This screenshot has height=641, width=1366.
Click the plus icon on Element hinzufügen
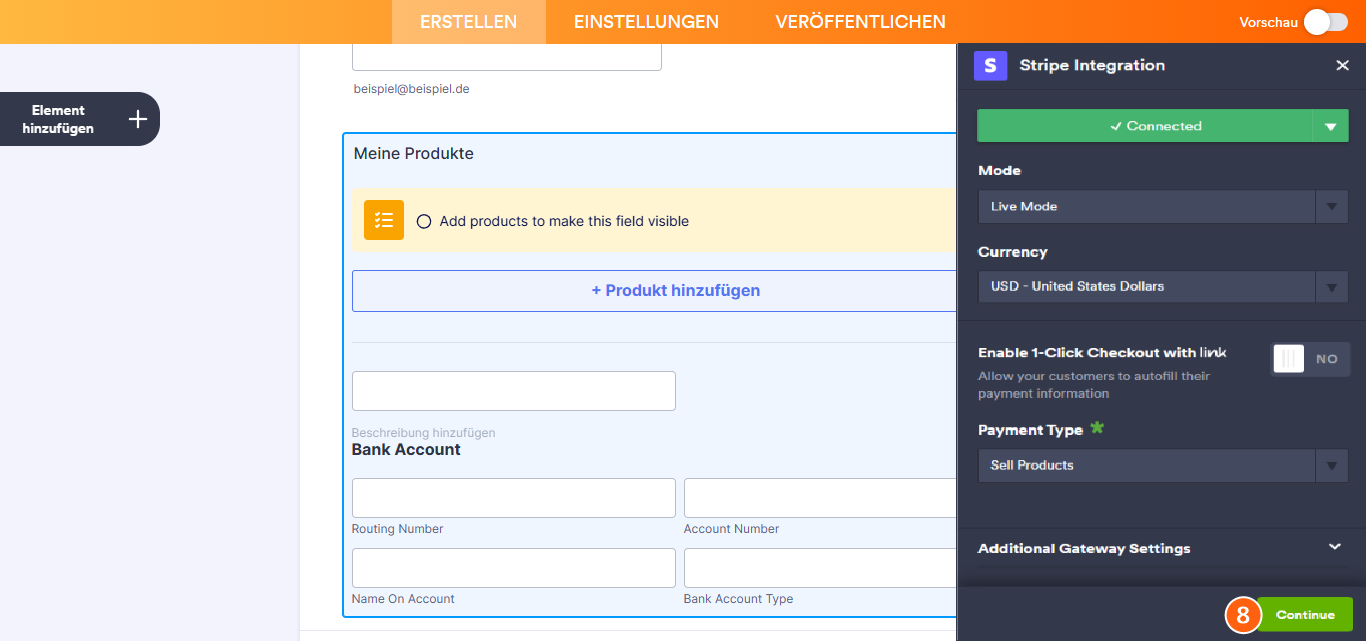coord(136,118)
